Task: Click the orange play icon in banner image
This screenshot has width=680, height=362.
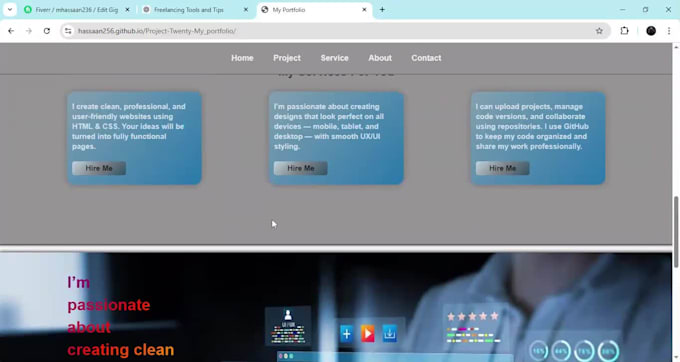Action: click(368, 334)
